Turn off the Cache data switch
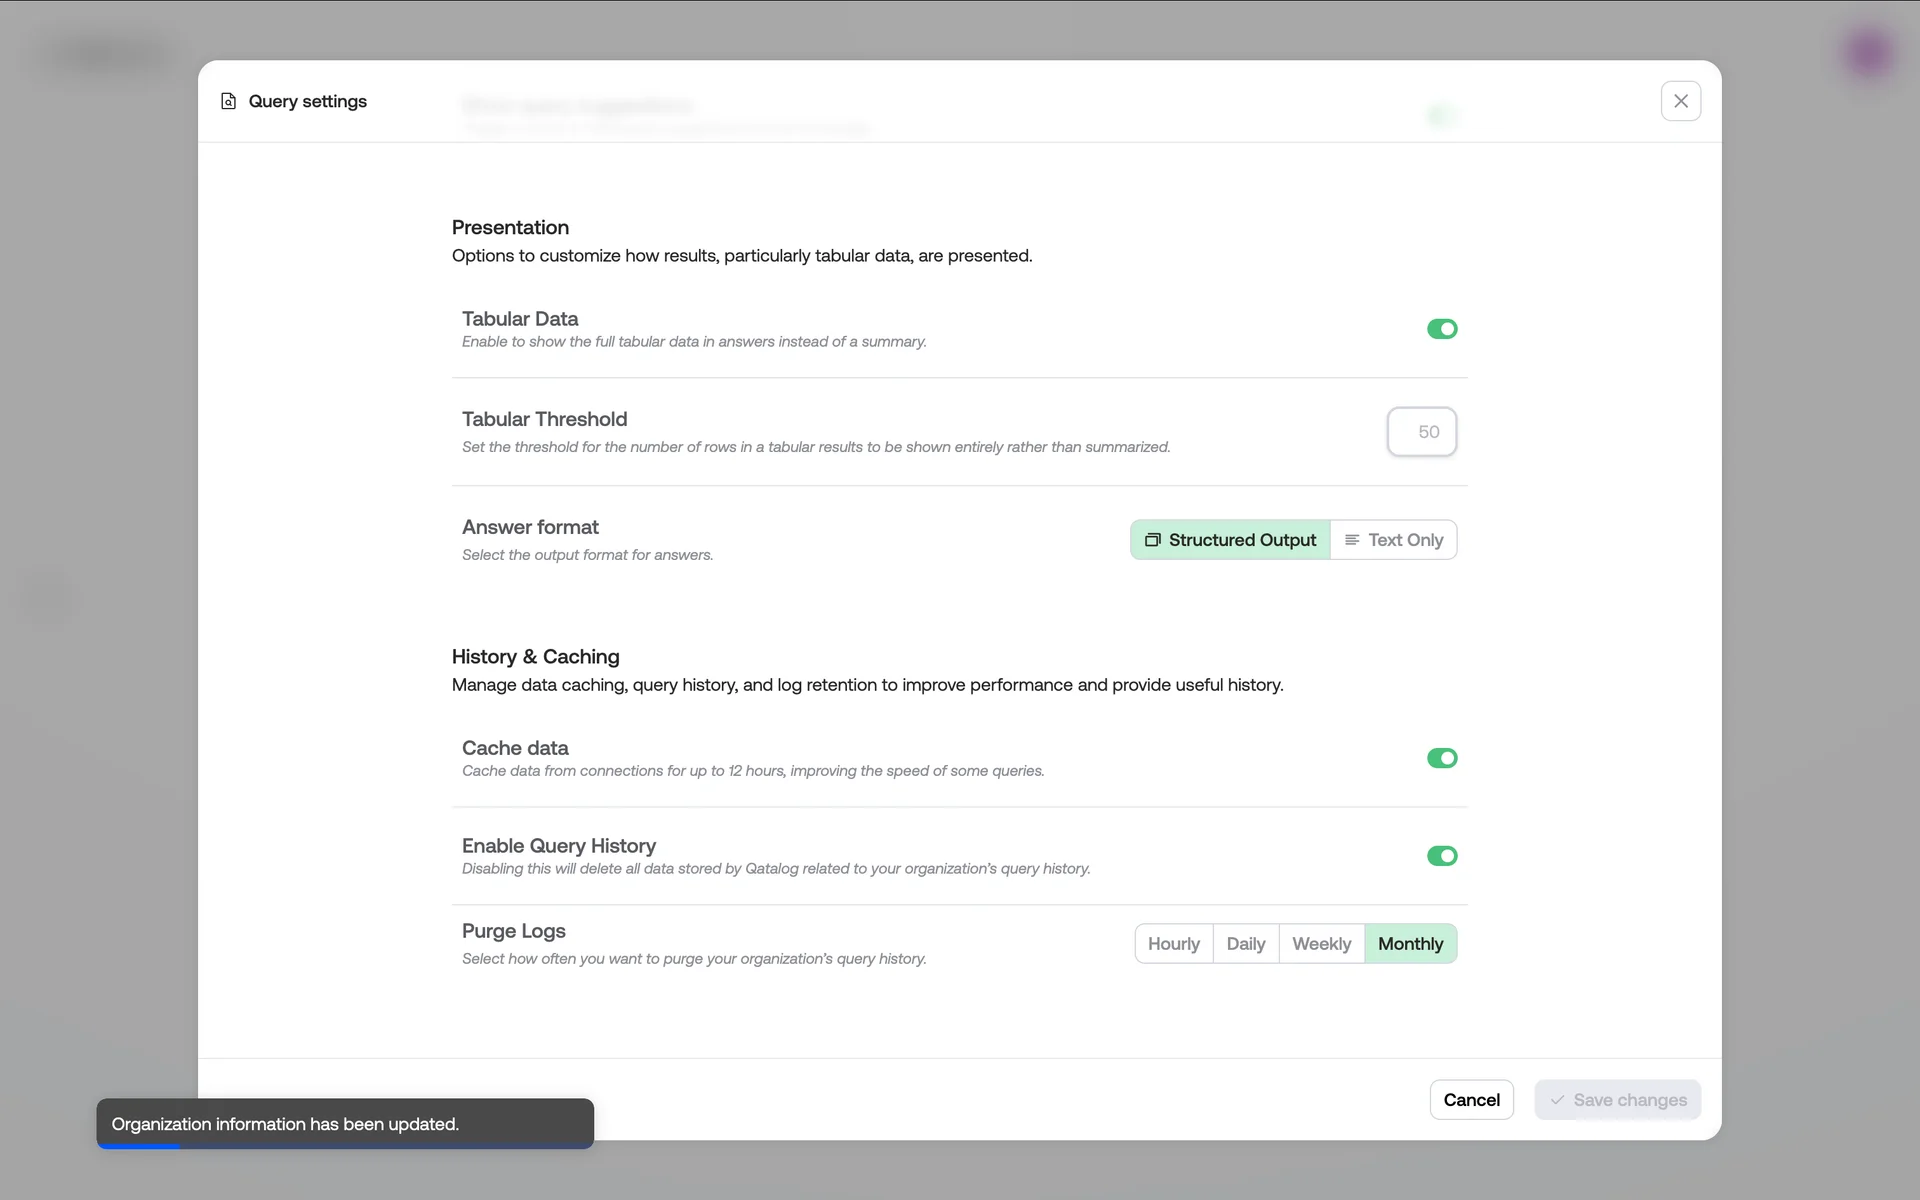Image resolution: width=1920 pixels, height=1200 pixels. click(1441, 758)
